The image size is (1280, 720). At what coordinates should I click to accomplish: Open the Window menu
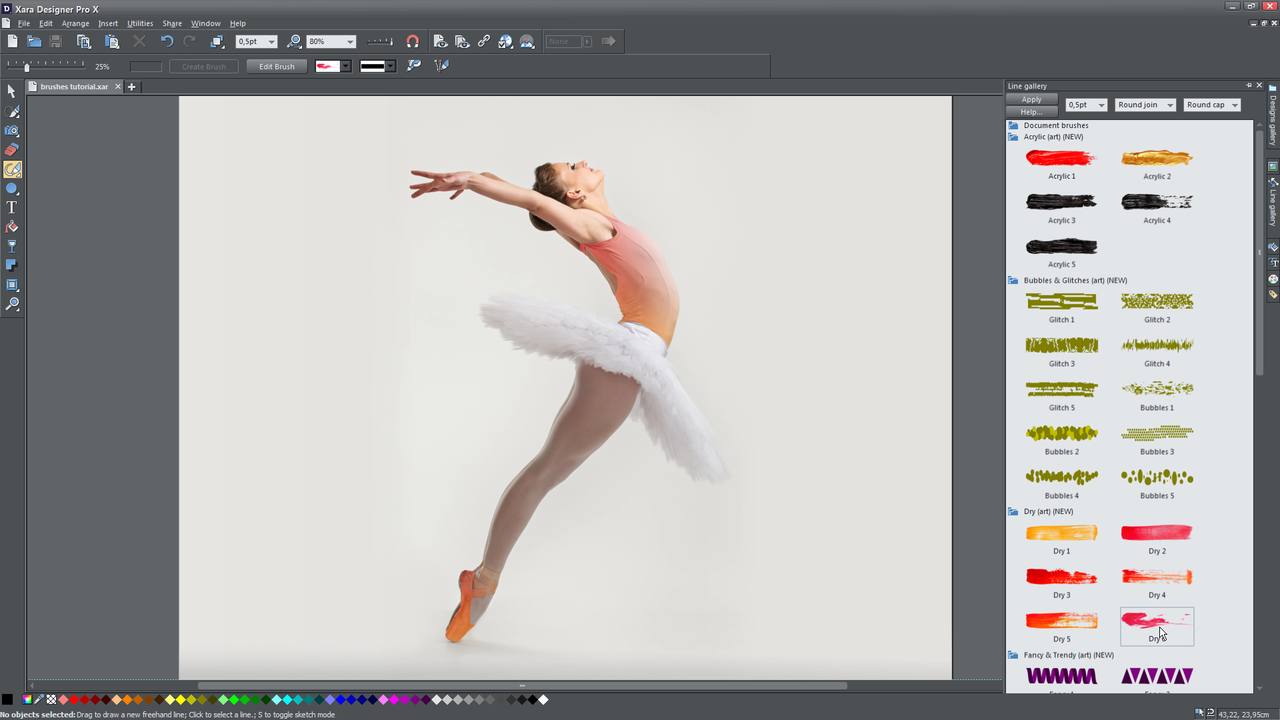206,23
